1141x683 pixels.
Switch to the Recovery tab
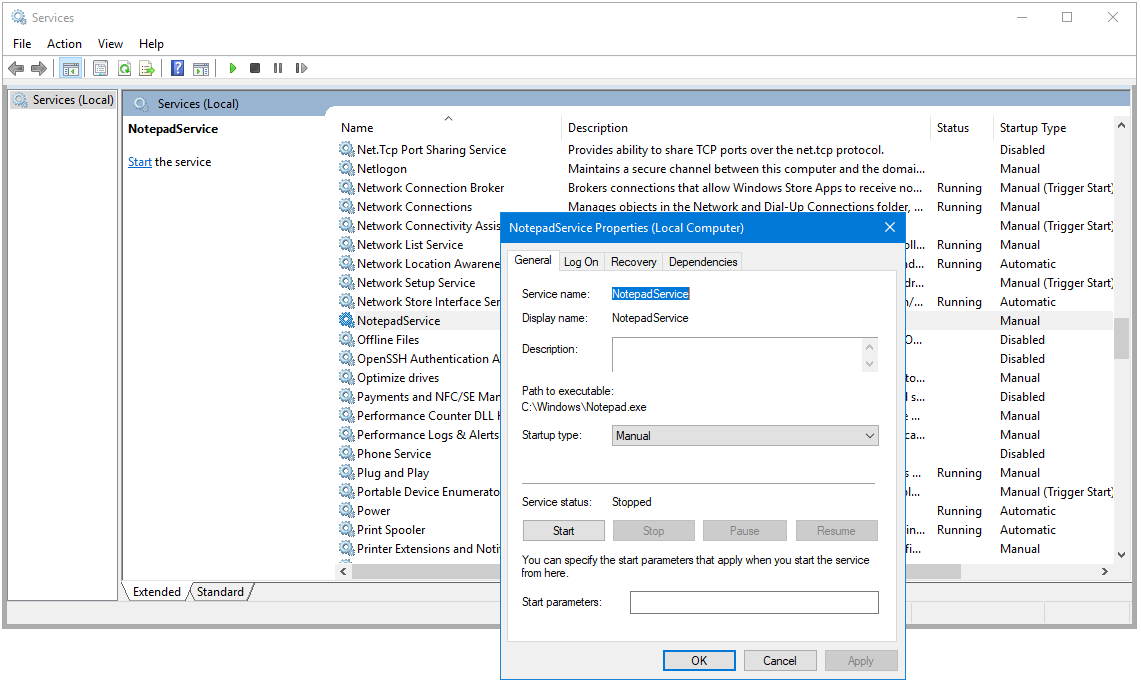click(634, 262)
